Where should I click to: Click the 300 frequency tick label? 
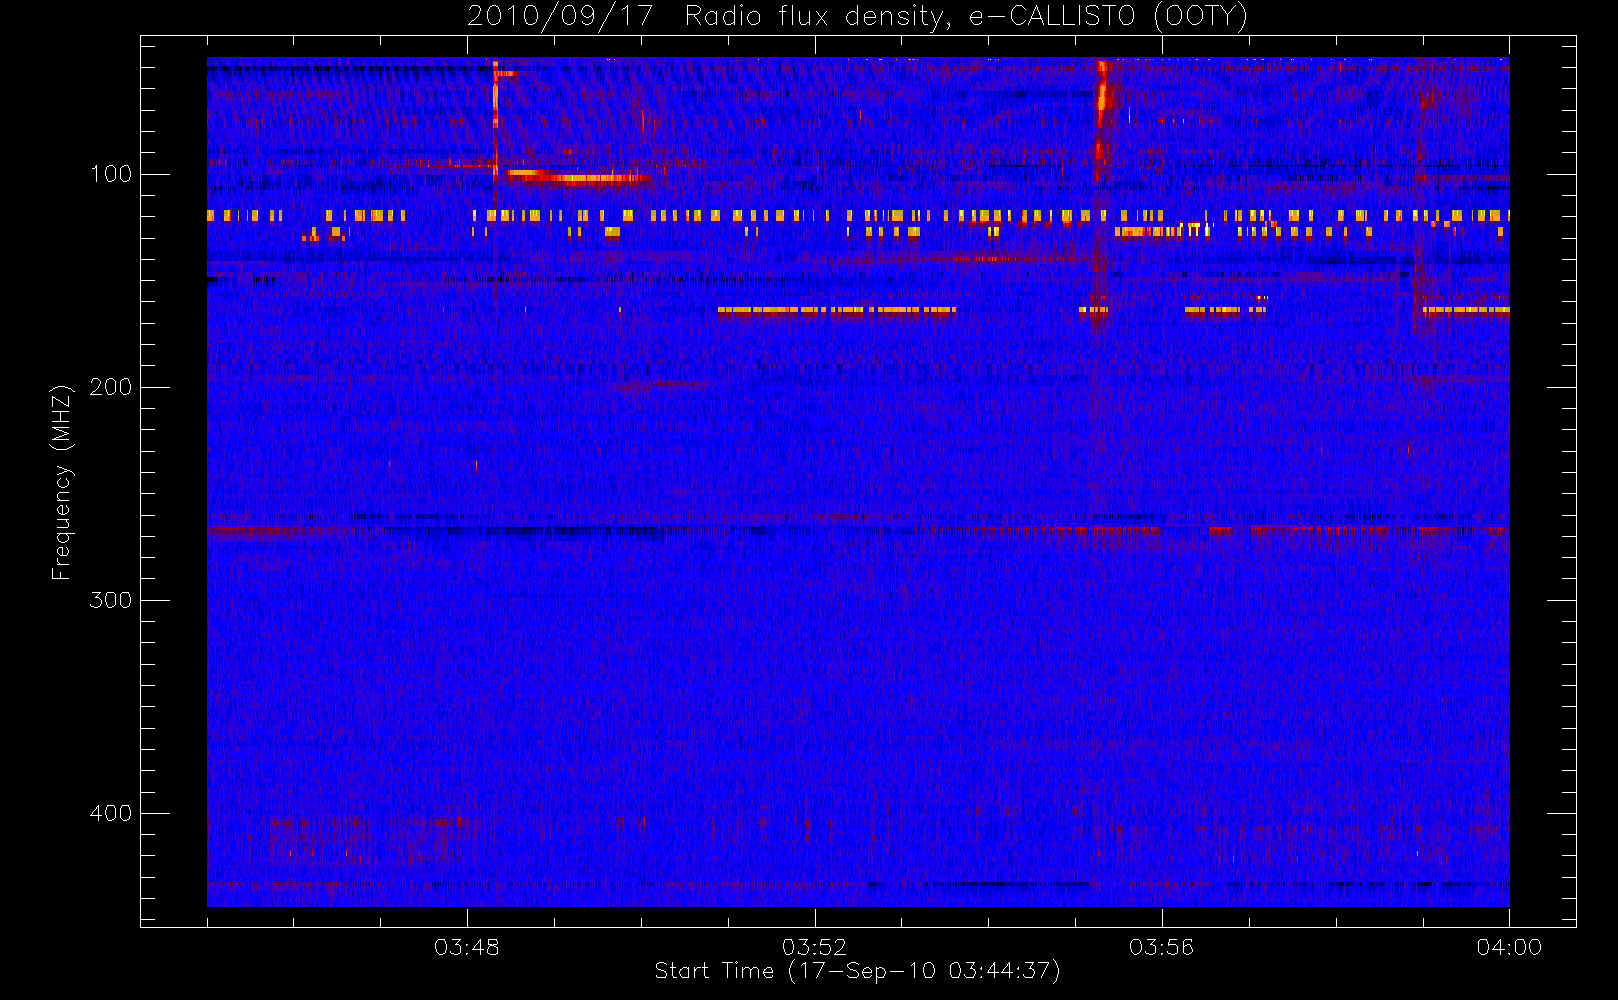click(111, 600)
